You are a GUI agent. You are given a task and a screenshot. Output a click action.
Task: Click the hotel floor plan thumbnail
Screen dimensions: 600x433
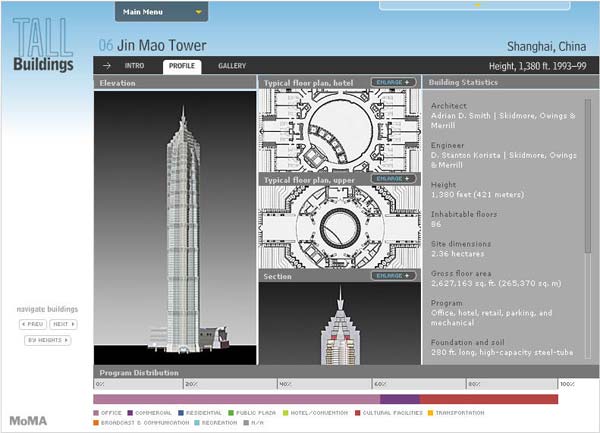(x=340, y=130)
